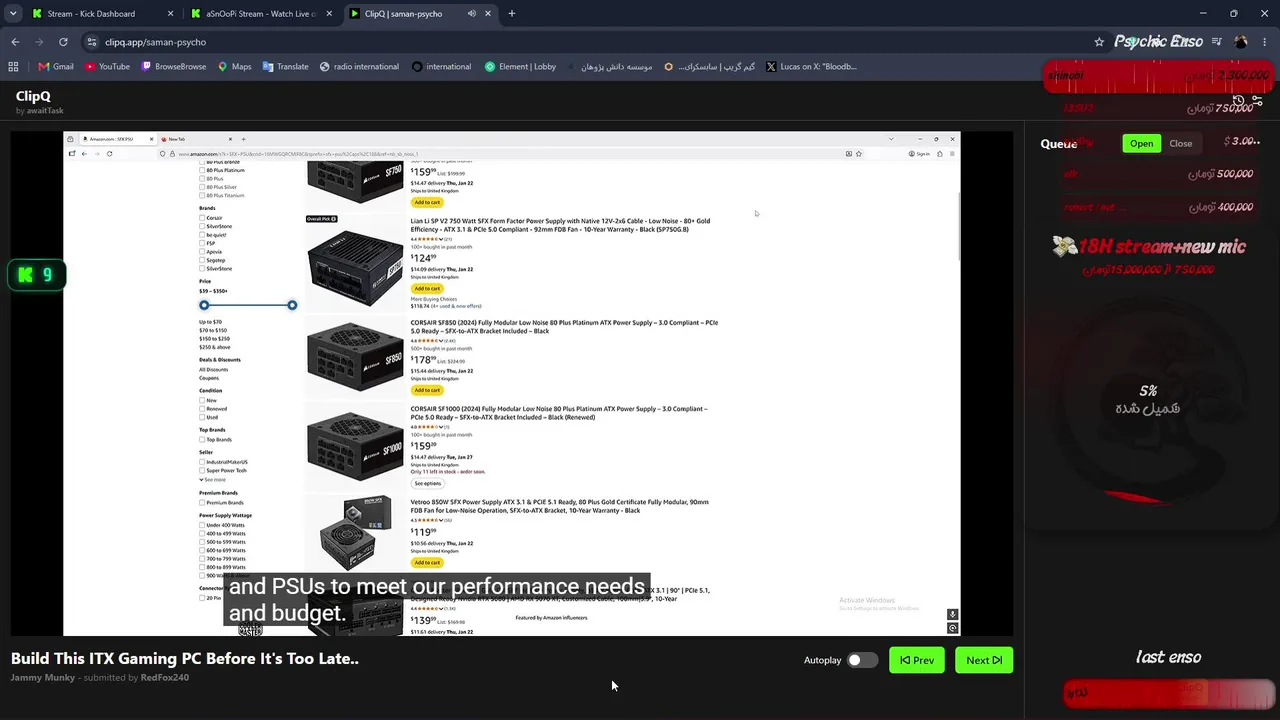
Task: Close the aSnOoPi Stream tab
Action: click(329, 14)
